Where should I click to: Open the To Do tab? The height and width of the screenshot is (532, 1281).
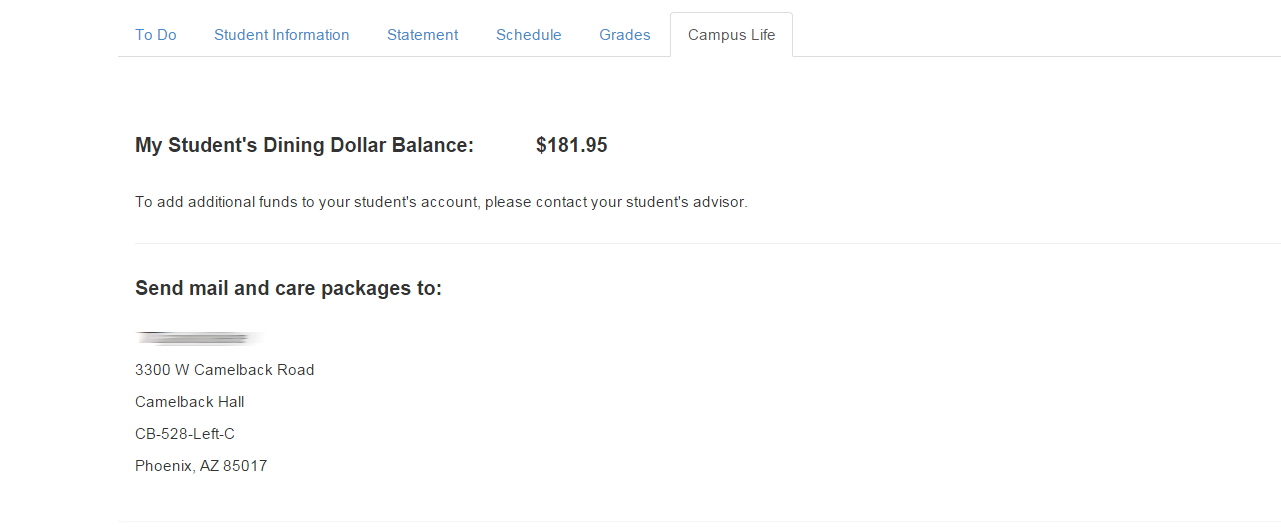[x=156, y=35]
